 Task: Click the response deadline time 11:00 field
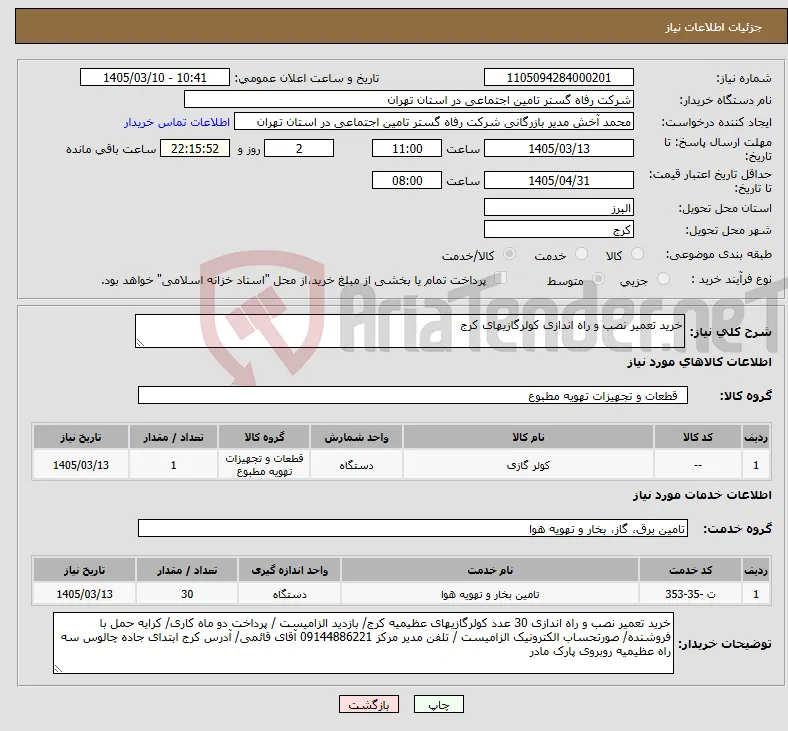407,149
